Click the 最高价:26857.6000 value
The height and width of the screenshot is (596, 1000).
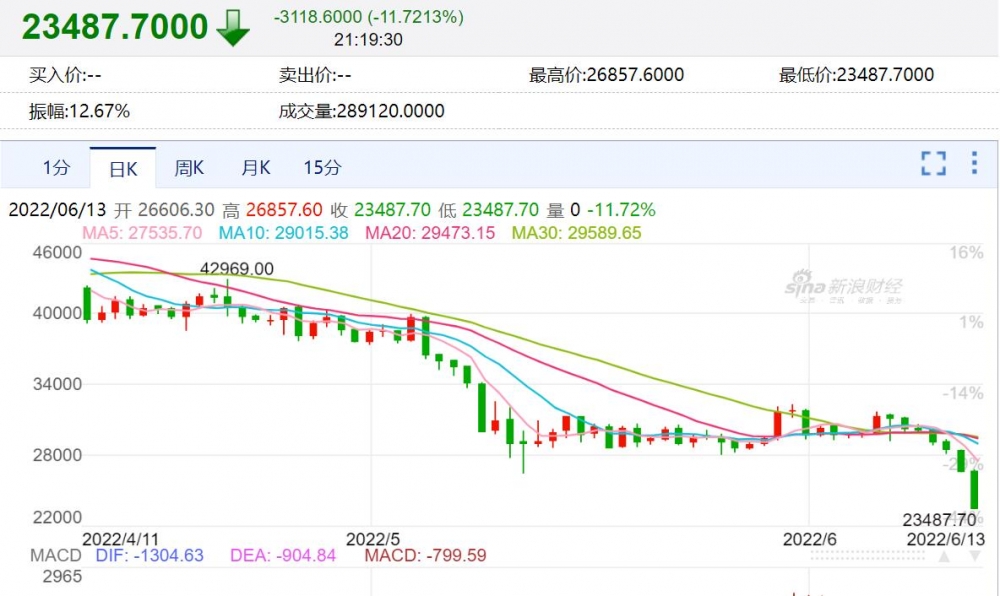point(606,75)
